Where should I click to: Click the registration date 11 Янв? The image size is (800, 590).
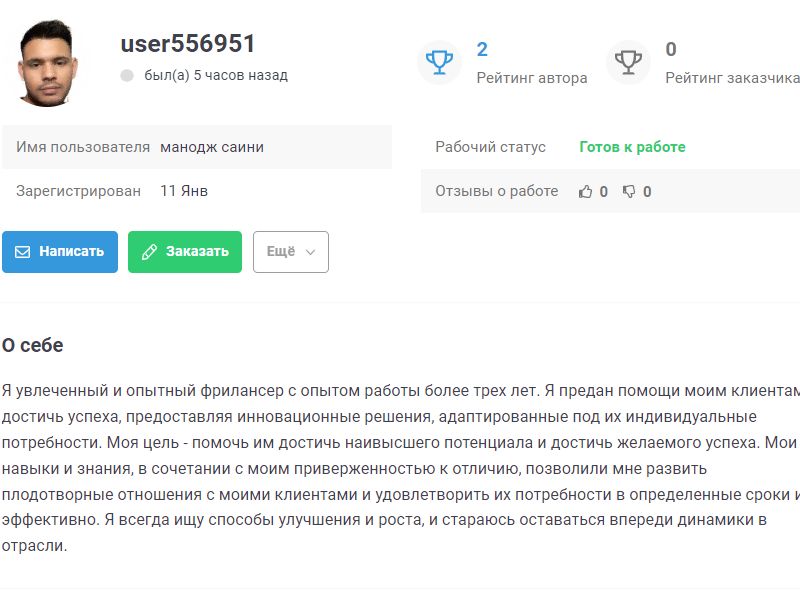[x=184, y=191]
